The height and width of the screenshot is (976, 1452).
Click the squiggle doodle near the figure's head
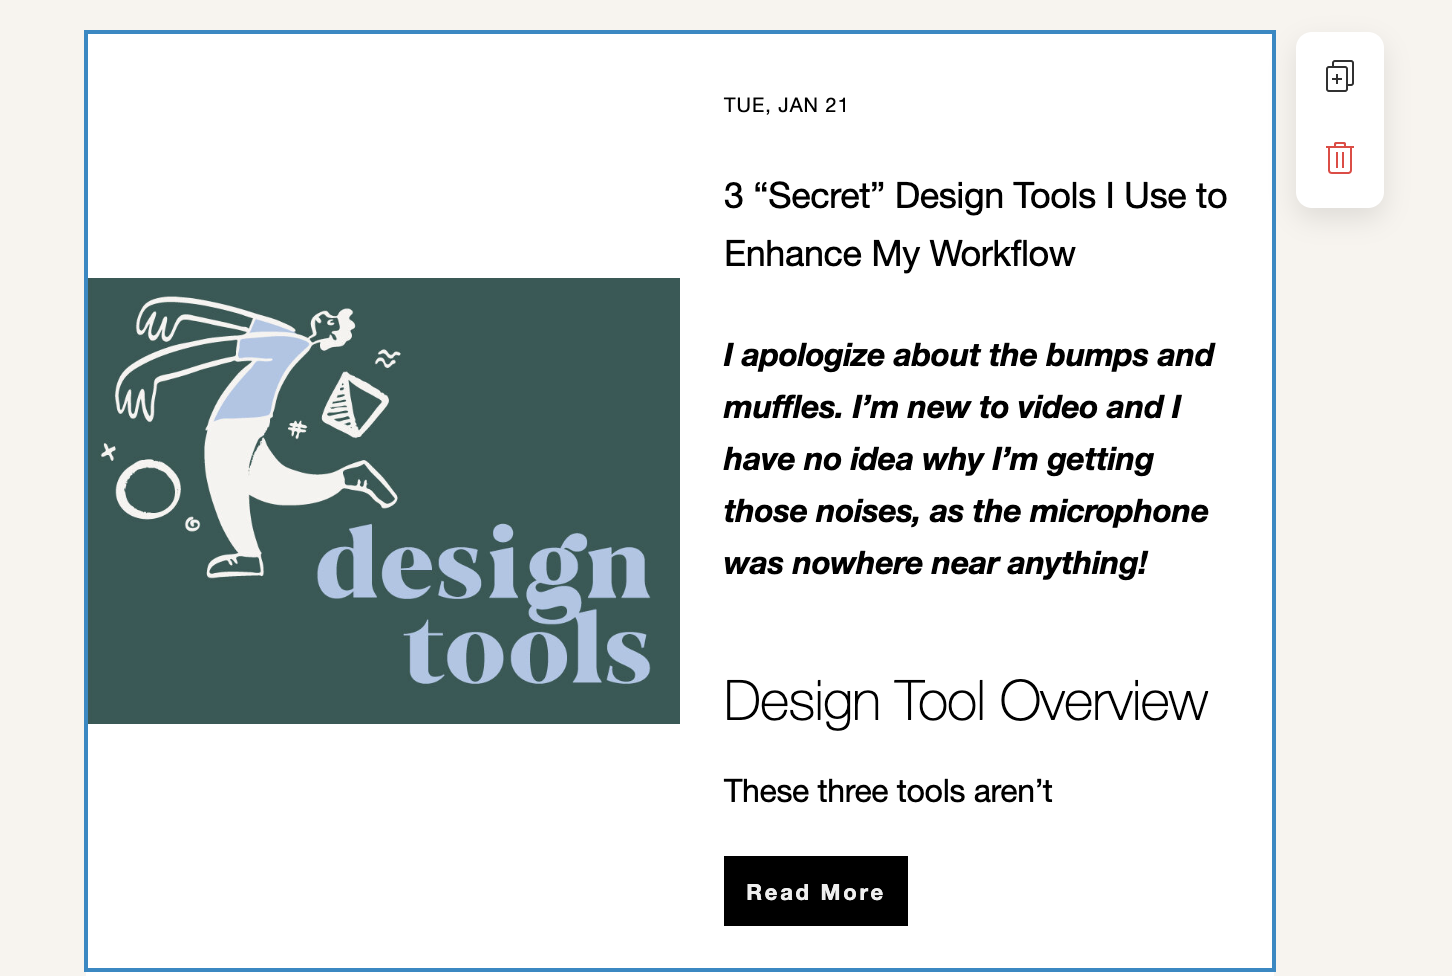pos(388,358)
